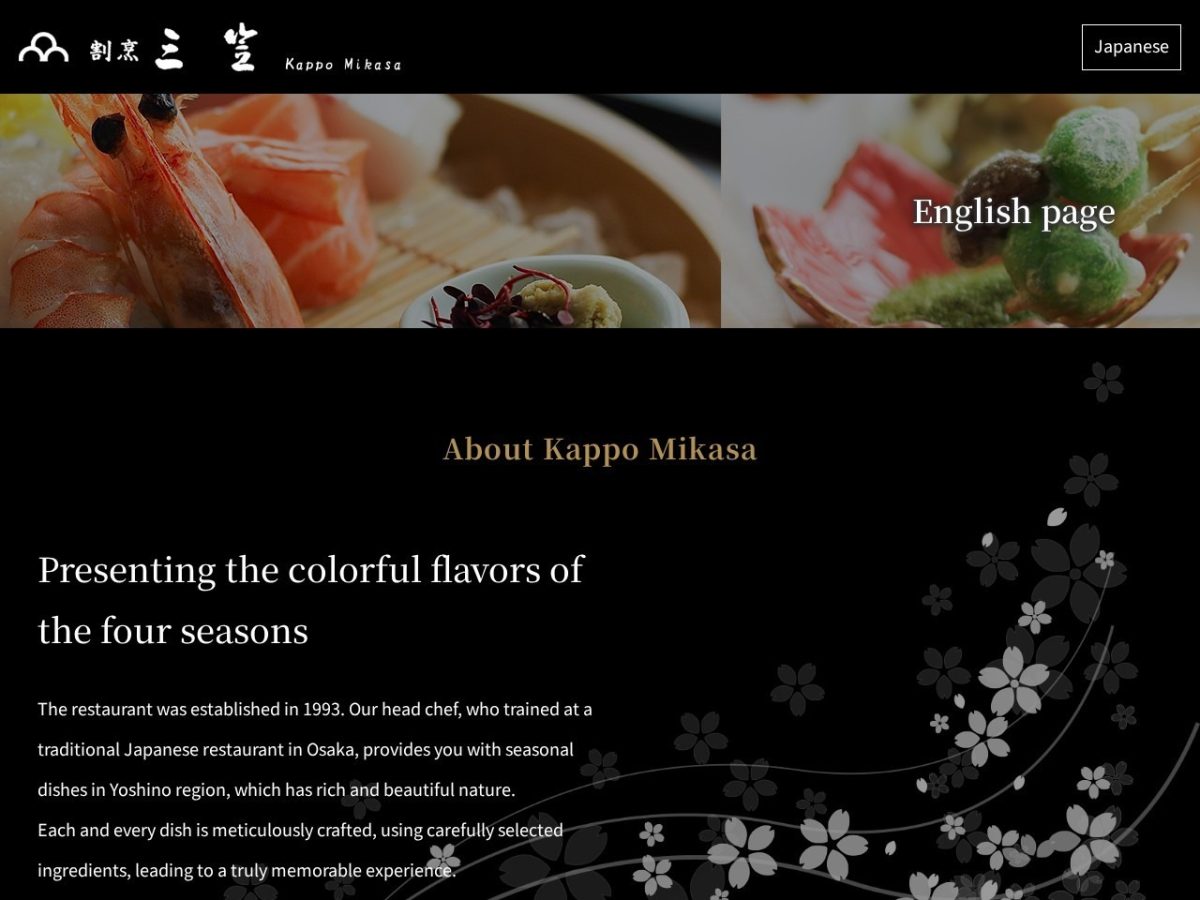
Task: Click the English page banner title
Action: click(x=1014, y=212)
